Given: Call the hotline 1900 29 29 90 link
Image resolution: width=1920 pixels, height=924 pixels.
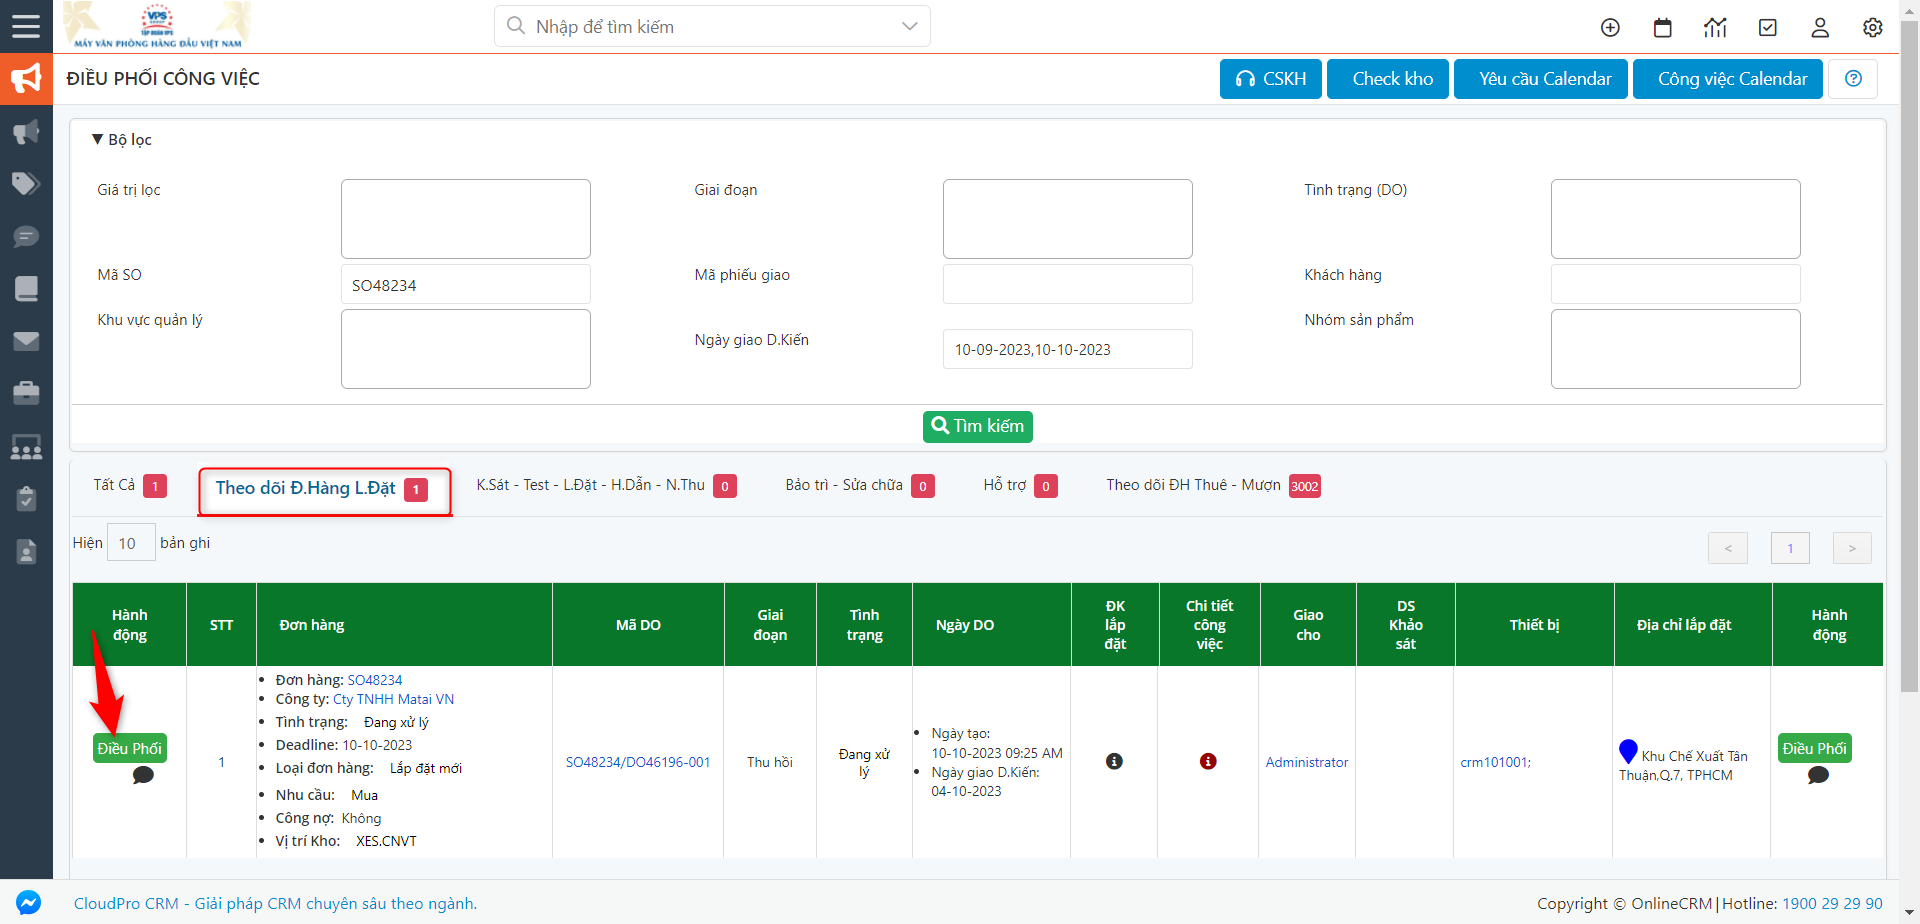Looking at the screenshot, I should 1832,903.
